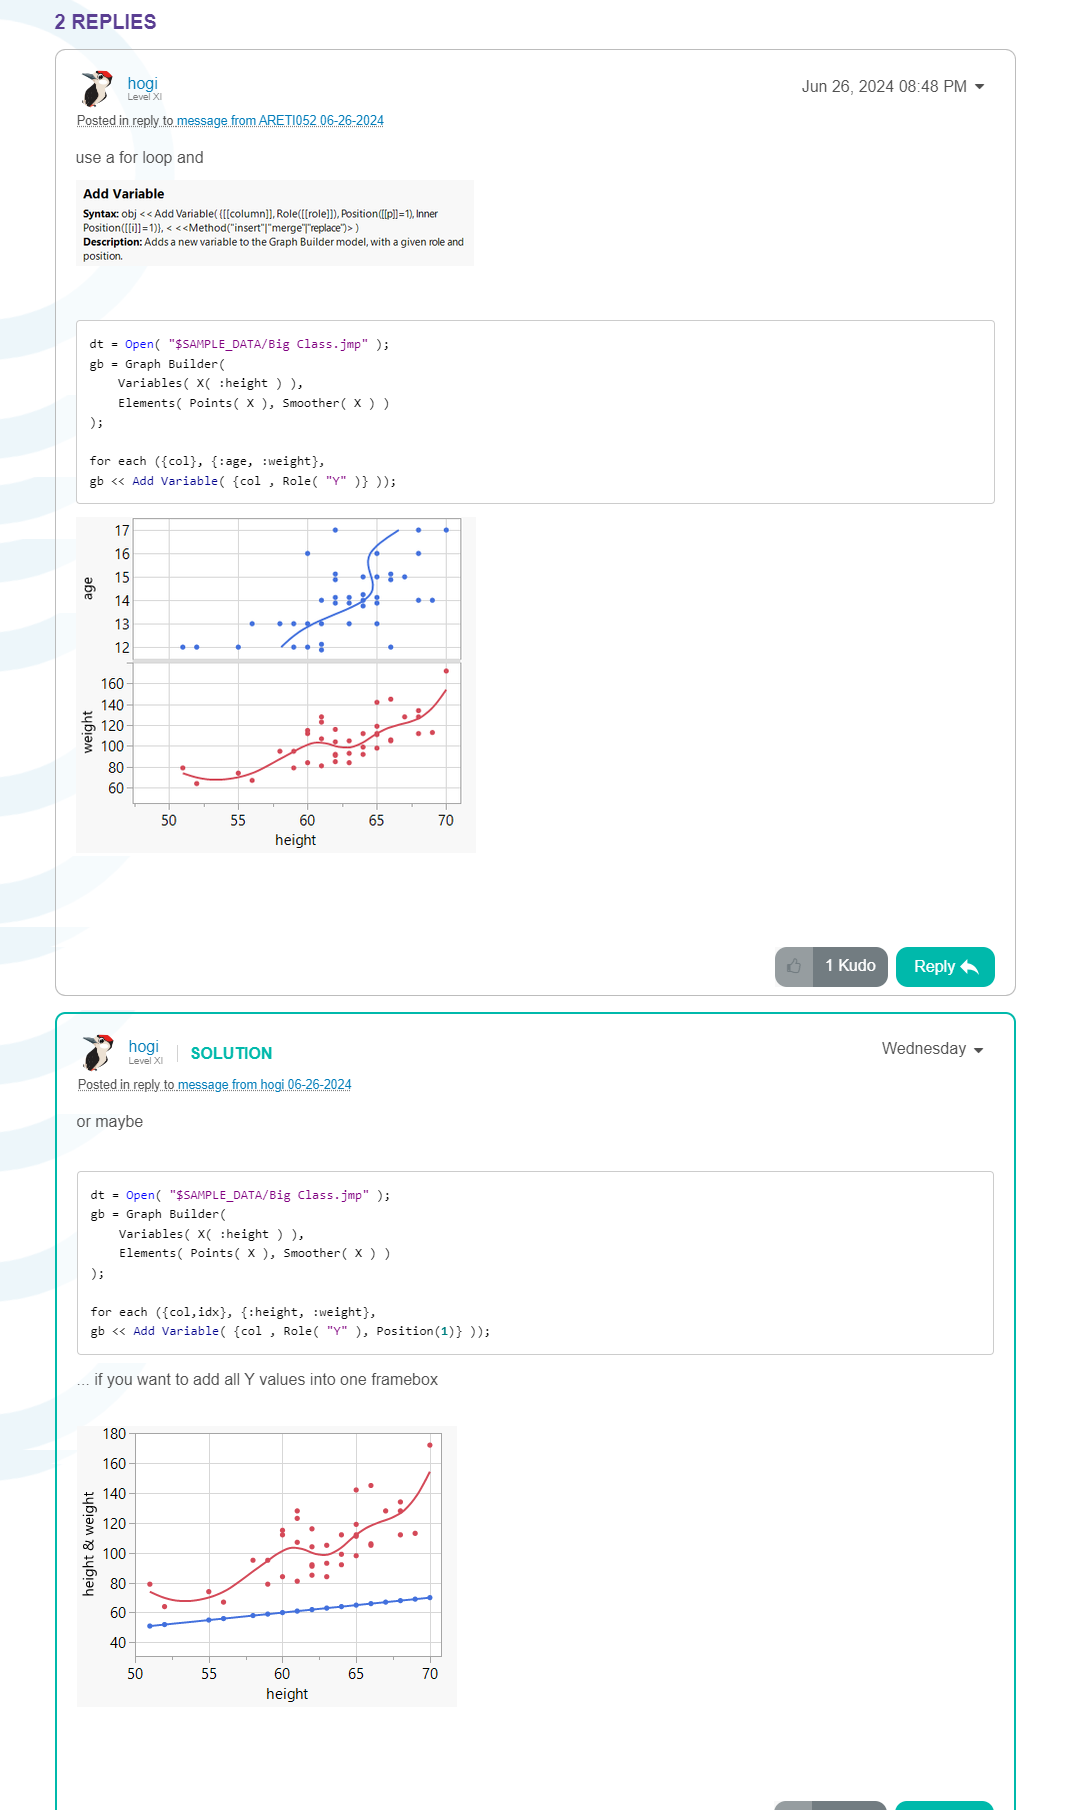
Task: Click the Reply button on first post
Action: pyautogui.click(x=944, y=966)
